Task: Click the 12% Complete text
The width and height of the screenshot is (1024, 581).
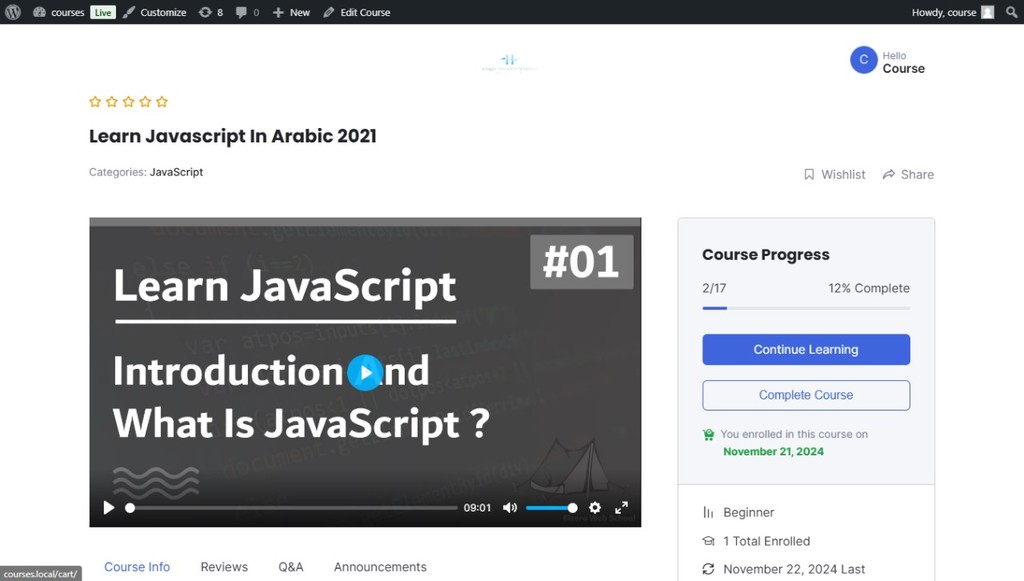Action: 869,288
